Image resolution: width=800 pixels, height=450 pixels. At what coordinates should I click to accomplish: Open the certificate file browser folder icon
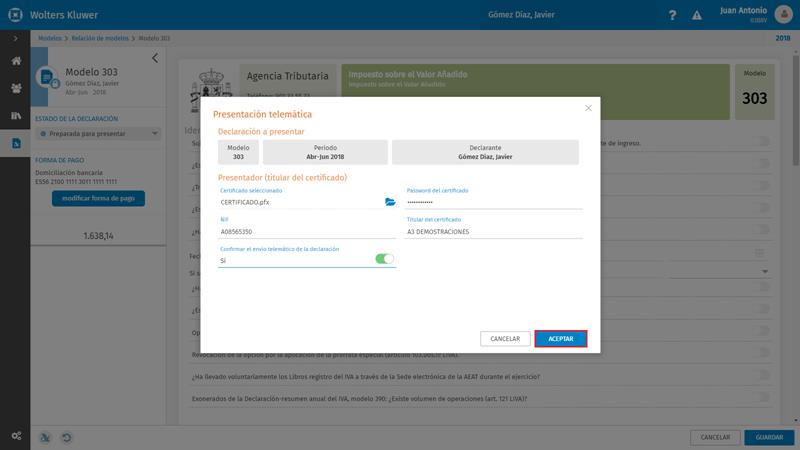point(390,202)
